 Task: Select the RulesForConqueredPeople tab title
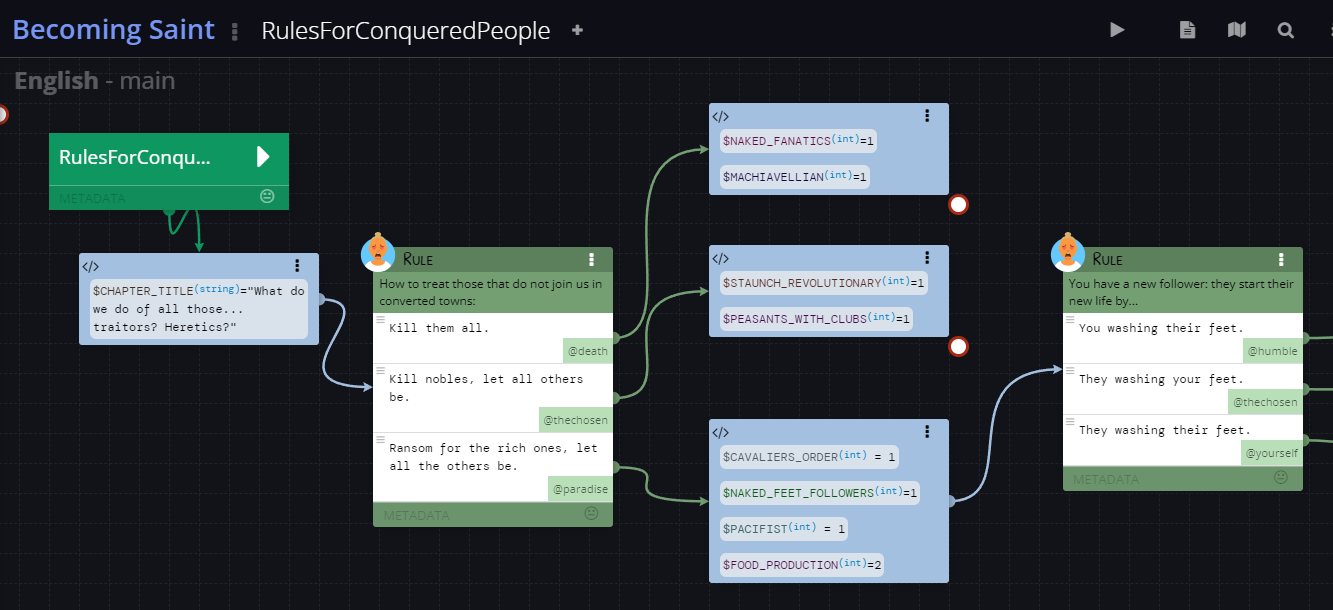(x=406, y=31)
